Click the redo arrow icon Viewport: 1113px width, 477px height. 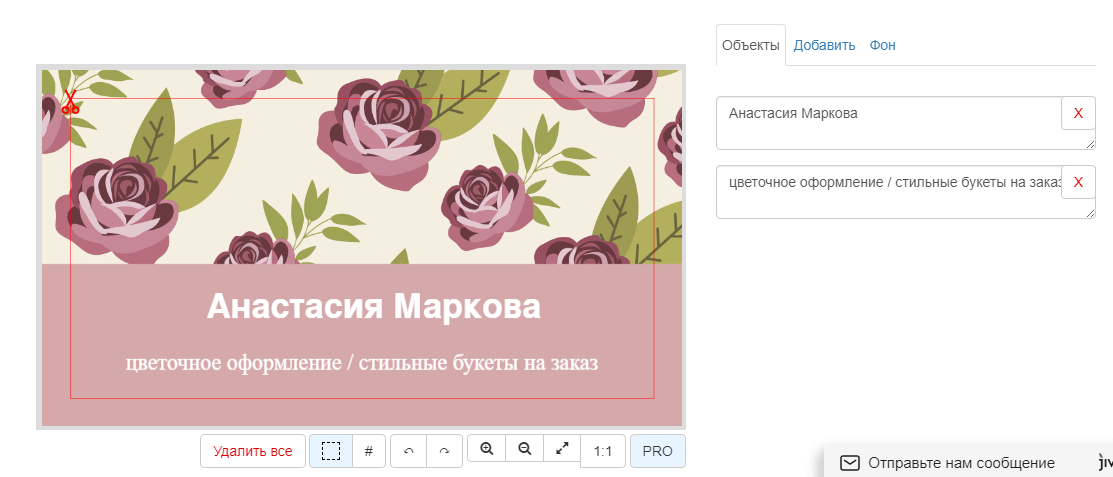(x=444, y=451)
